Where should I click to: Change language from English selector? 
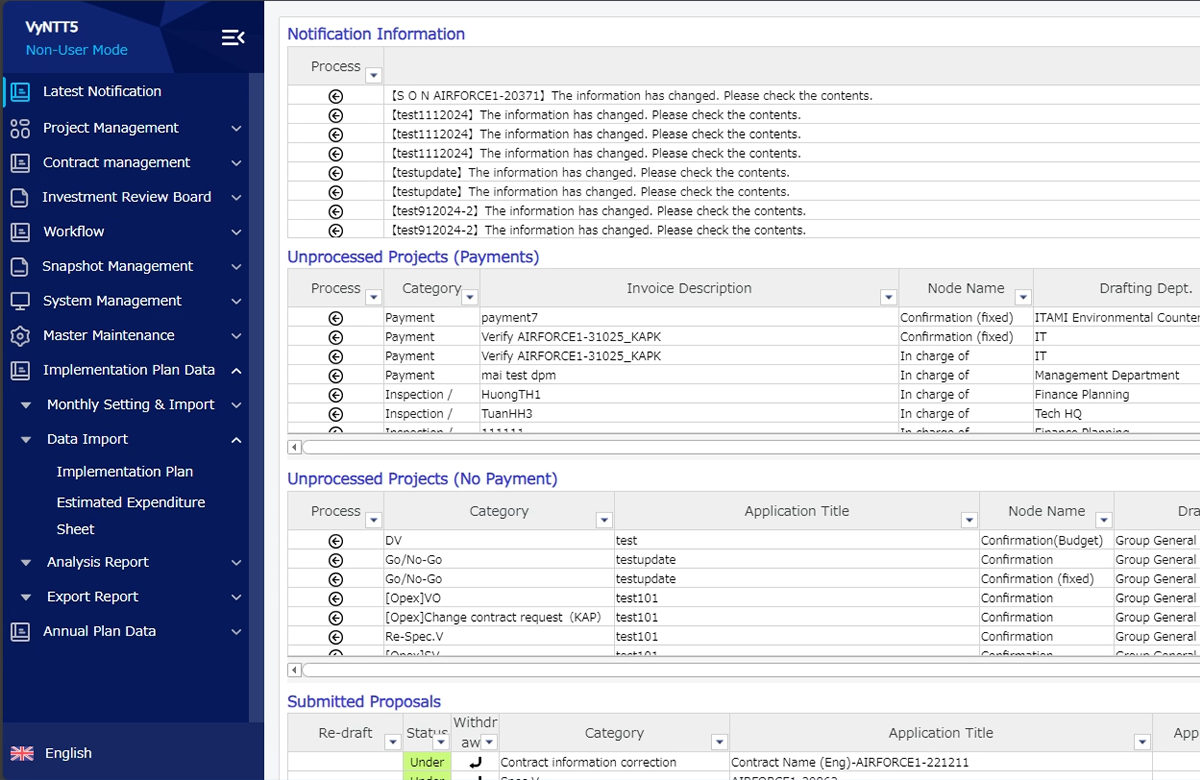pos(68,753)
